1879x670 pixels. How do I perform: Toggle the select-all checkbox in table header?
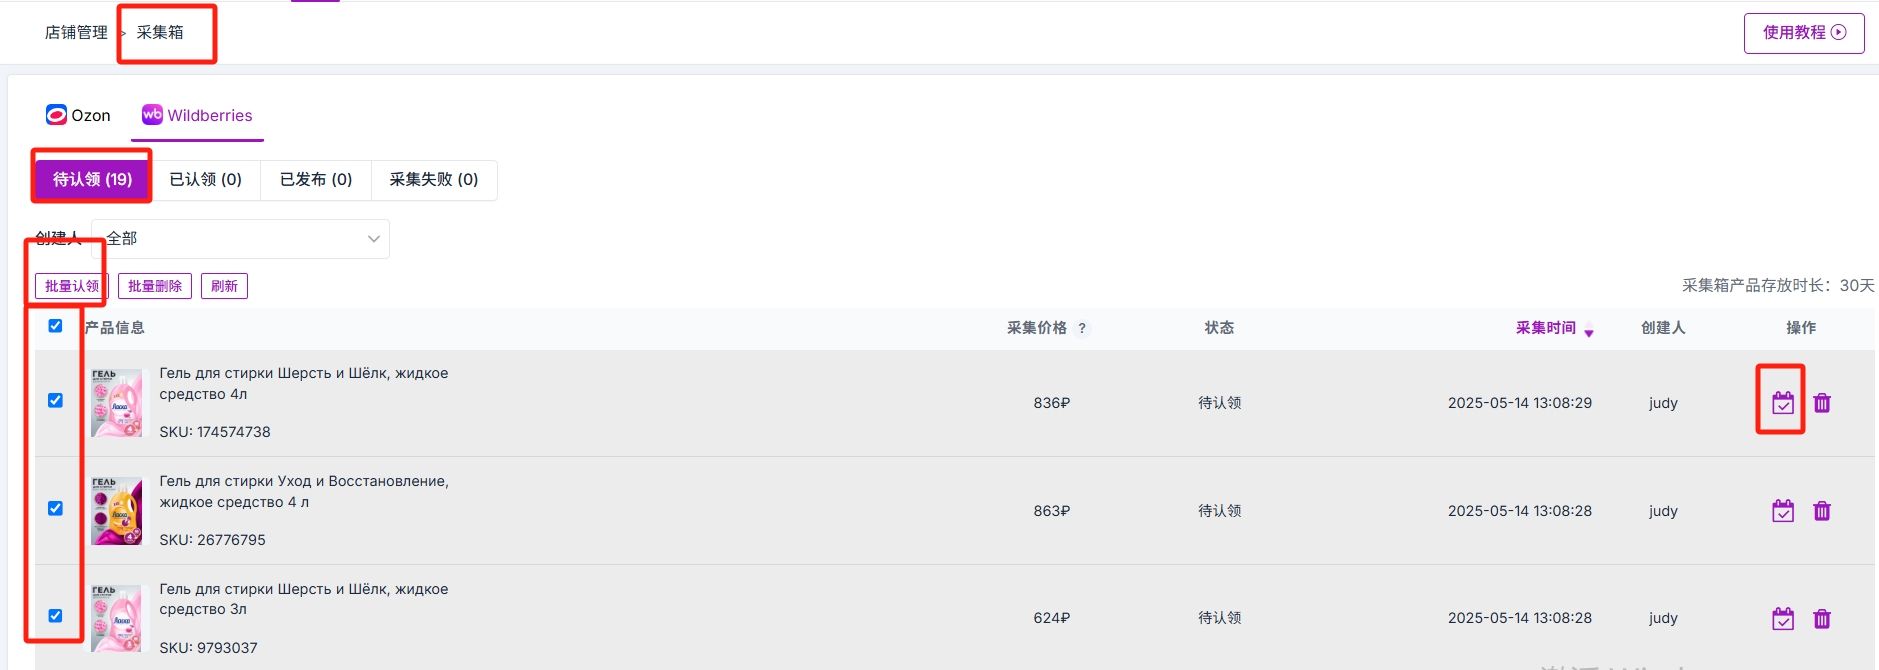(x=55, y=326)
